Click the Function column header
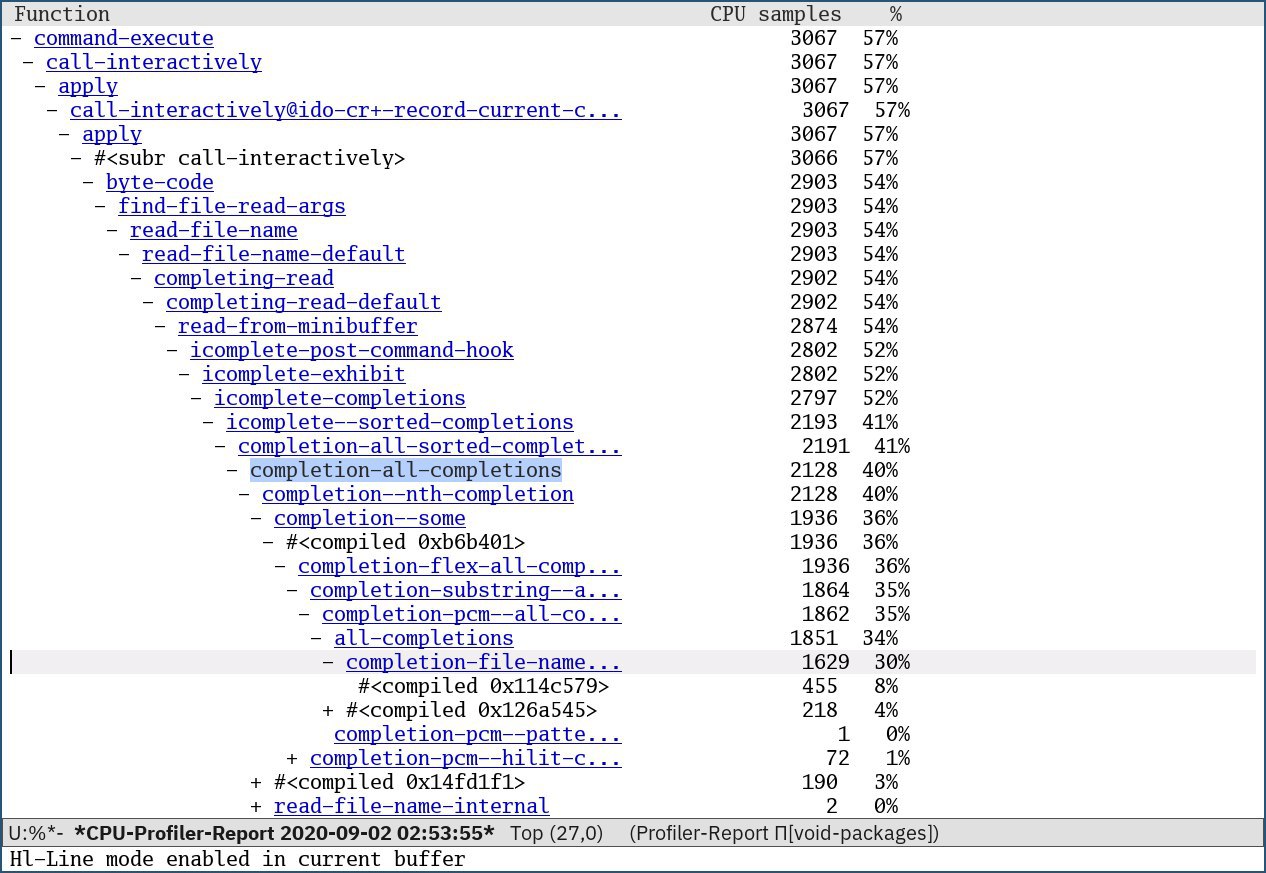The height and width of the screenshot is (873, 1266). coord(62,14)
